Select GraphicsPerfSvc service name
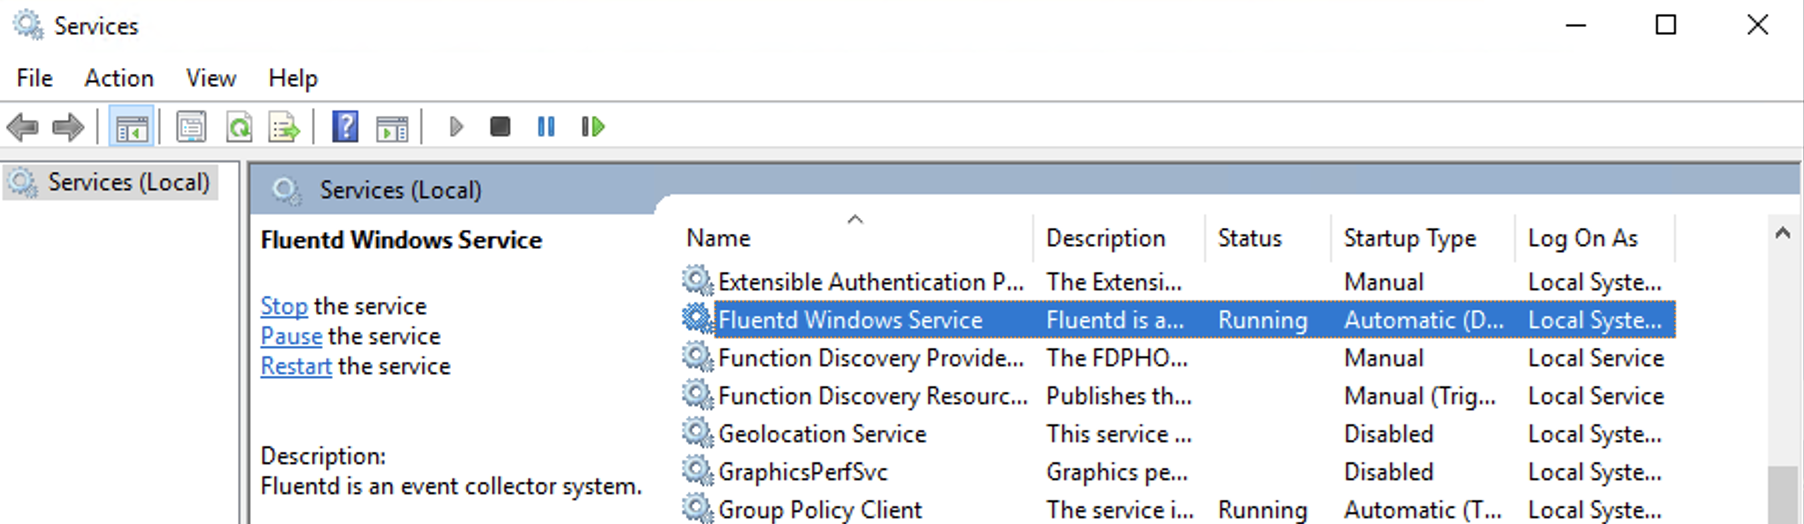 pyautogui.click(x=803, y=472)
